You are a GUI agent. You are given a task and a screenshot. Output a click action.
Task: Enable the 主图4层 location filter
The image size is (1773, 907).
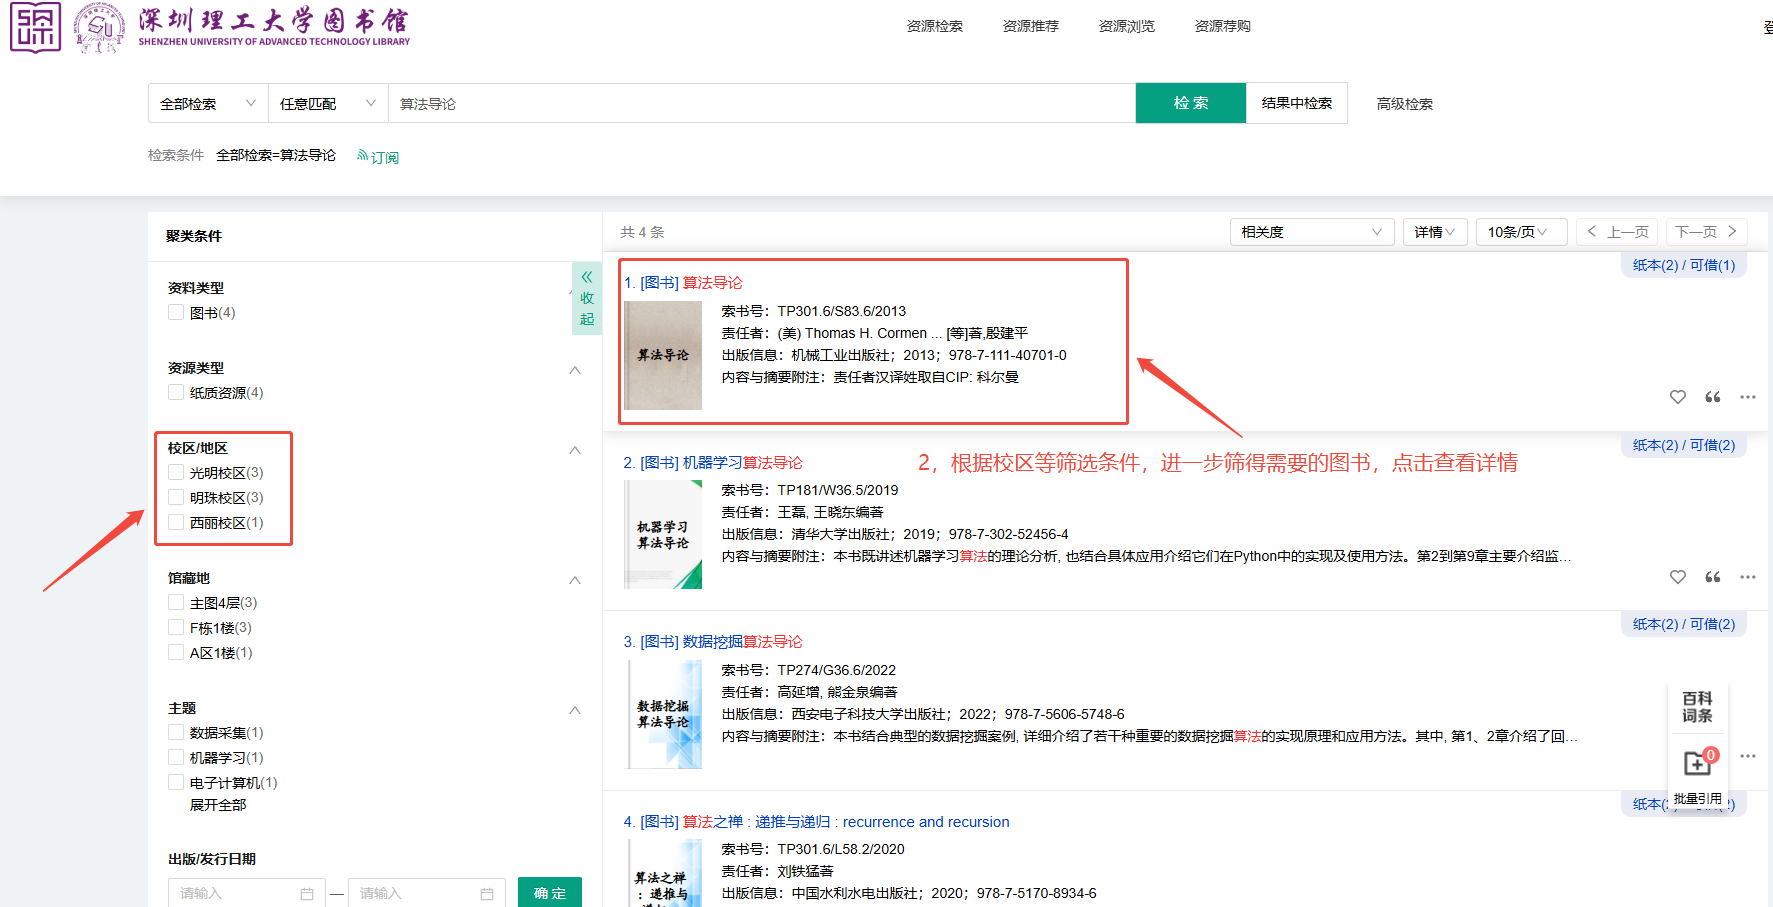176,603
